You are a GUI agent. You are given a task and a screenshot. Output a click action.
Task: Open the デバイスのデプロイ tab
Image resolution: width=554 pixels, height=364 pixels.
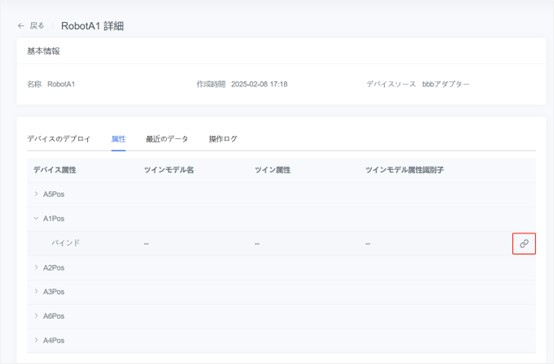point(59,139)
